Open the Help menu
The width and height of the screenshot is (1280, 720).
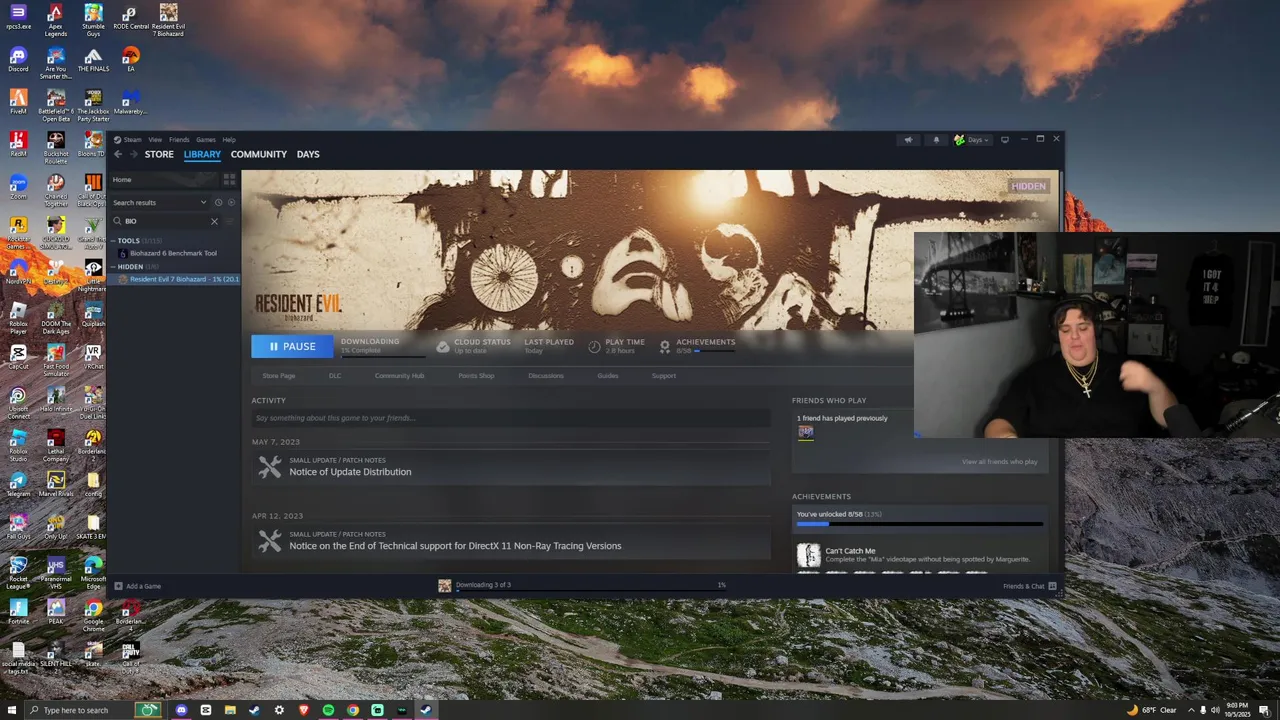click(229, 140)
